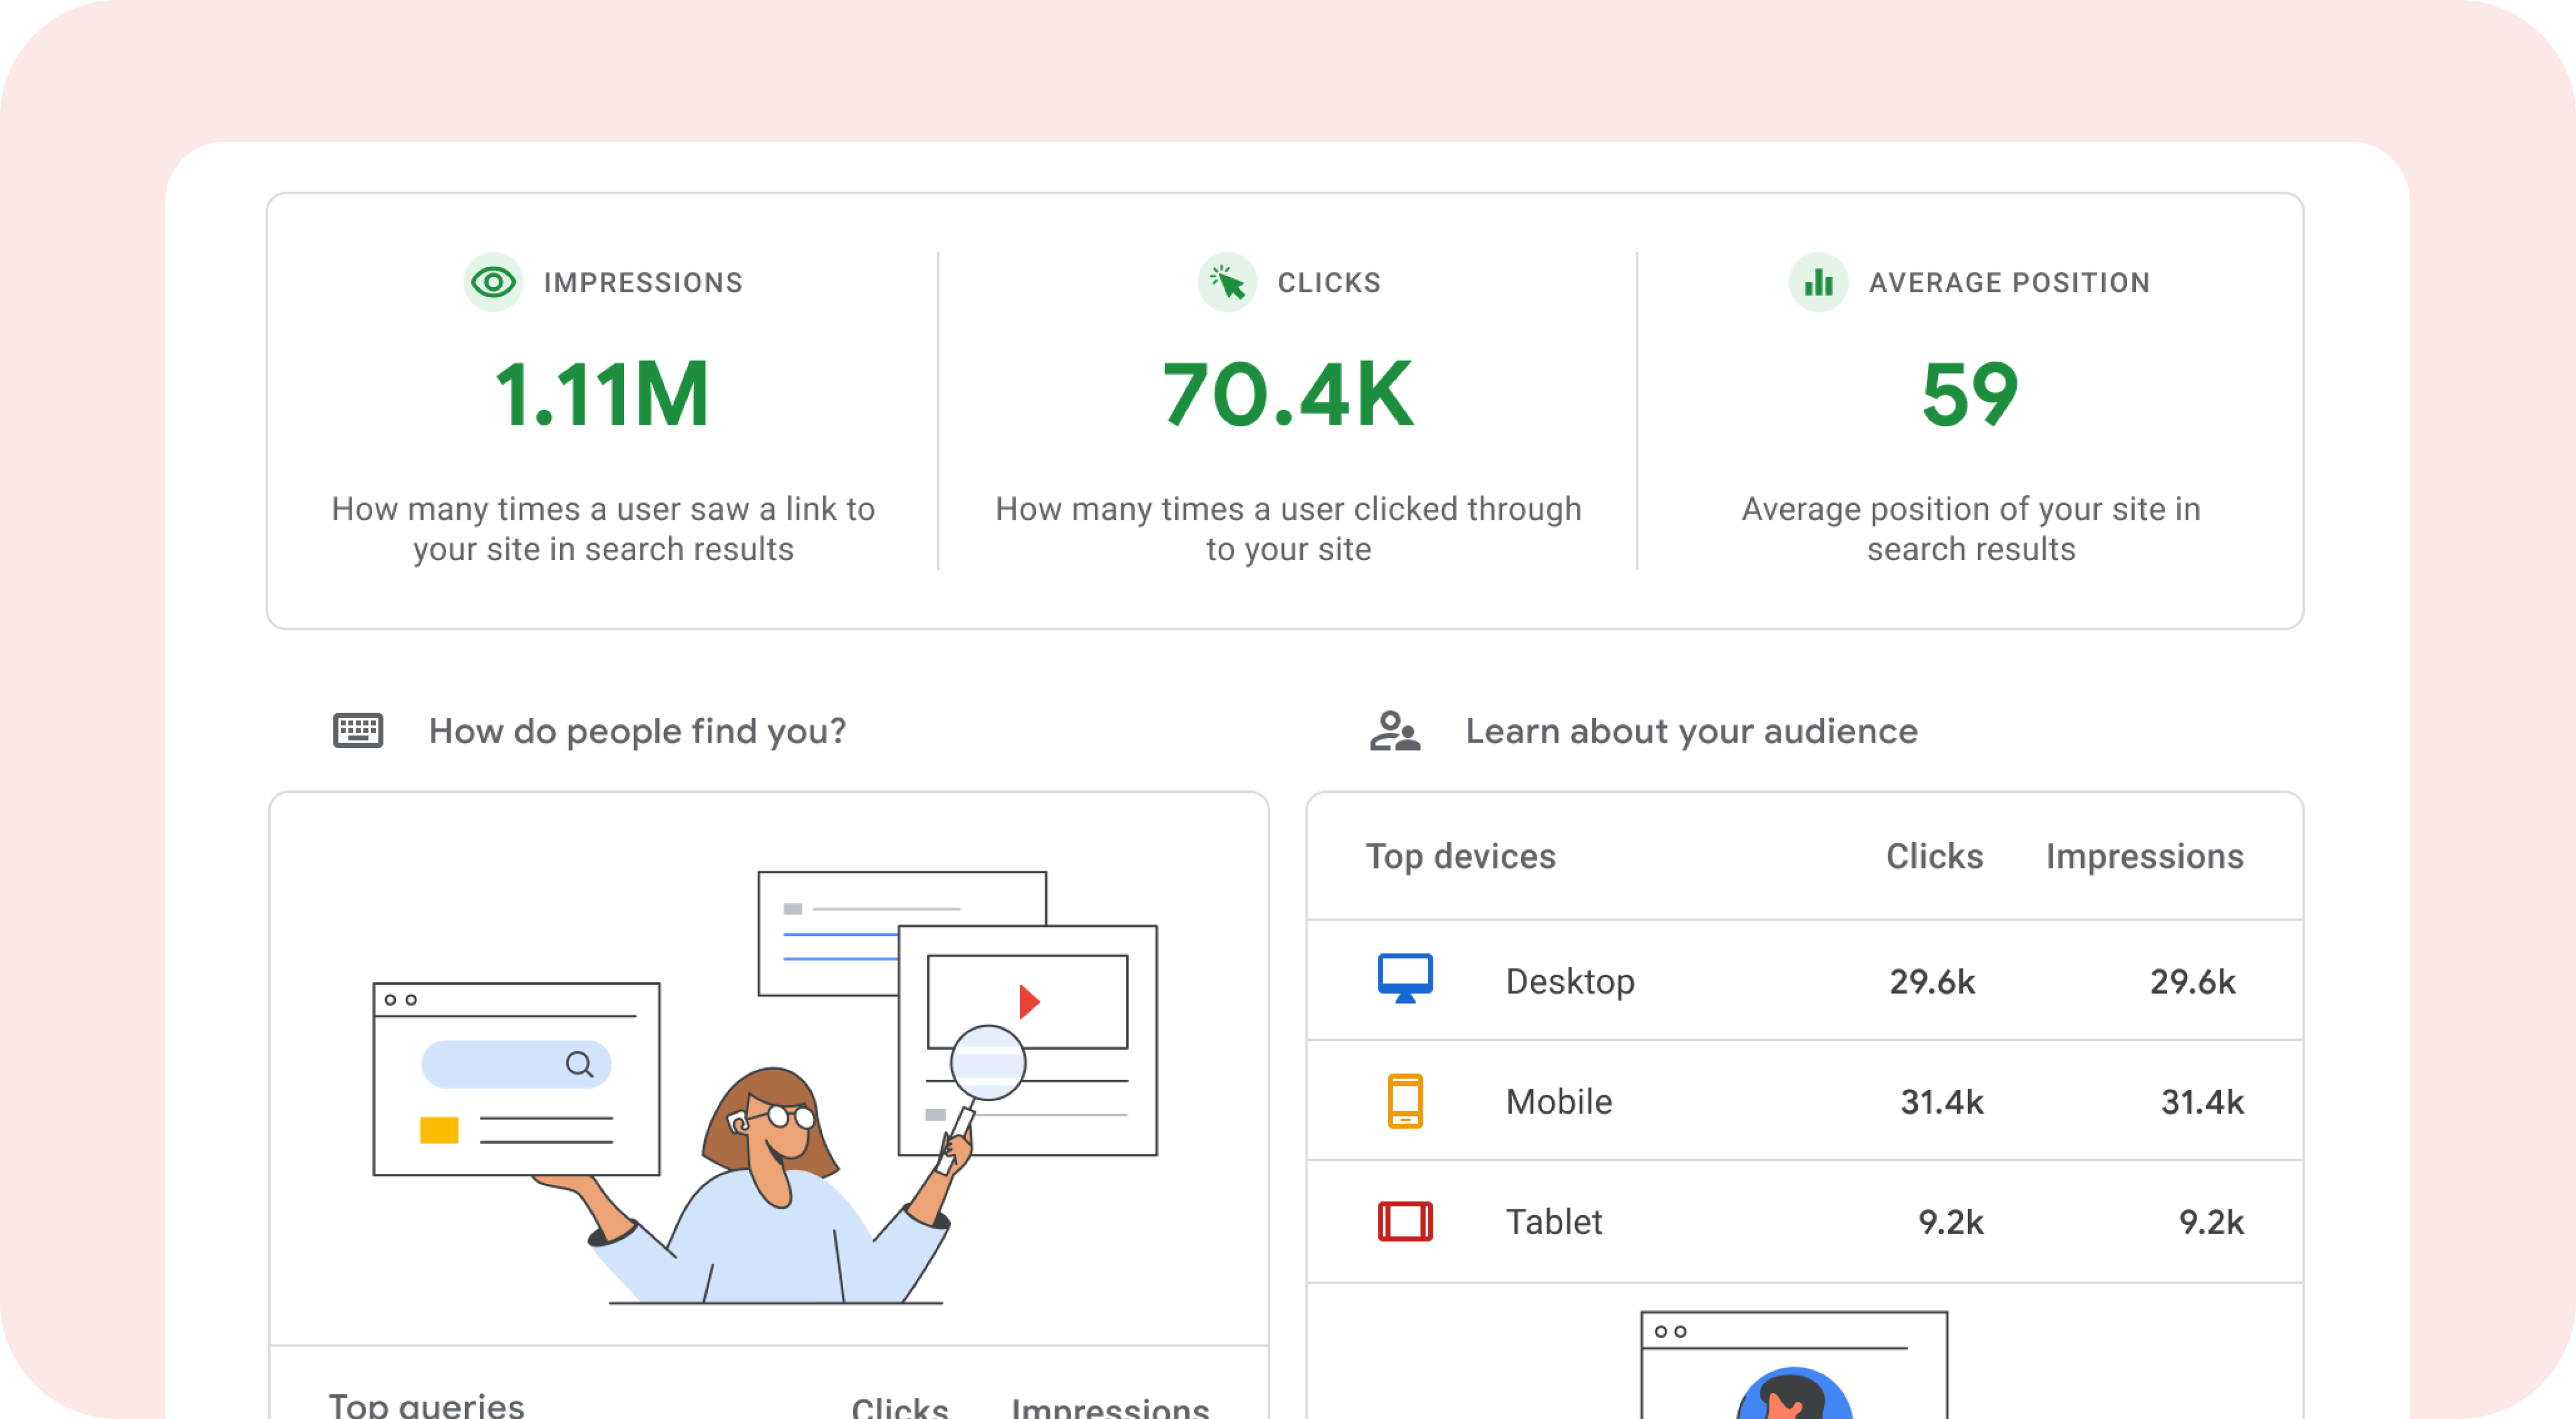Click Mobile impressions value 31.4k
2576x1419 pixels.
pos(2202,1101)
